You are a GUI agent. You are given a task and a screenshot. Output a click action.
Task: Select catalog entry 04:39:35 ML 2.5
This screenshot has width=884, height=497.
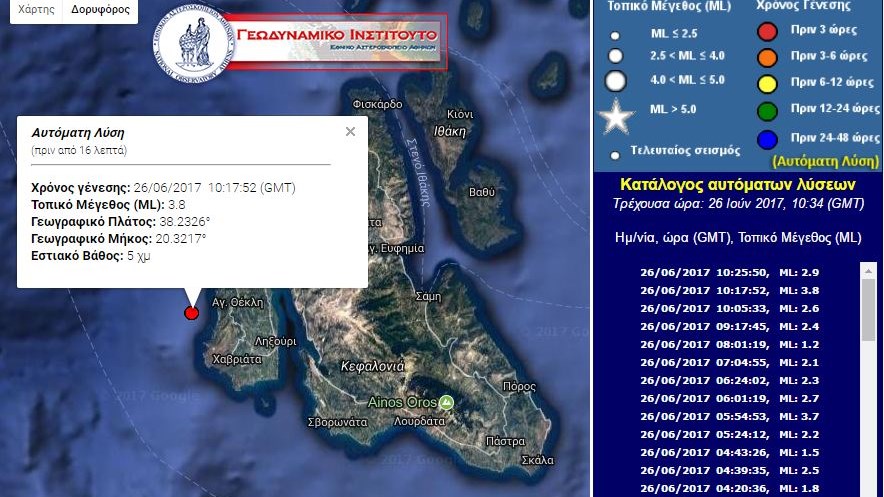tap(730, 471)
